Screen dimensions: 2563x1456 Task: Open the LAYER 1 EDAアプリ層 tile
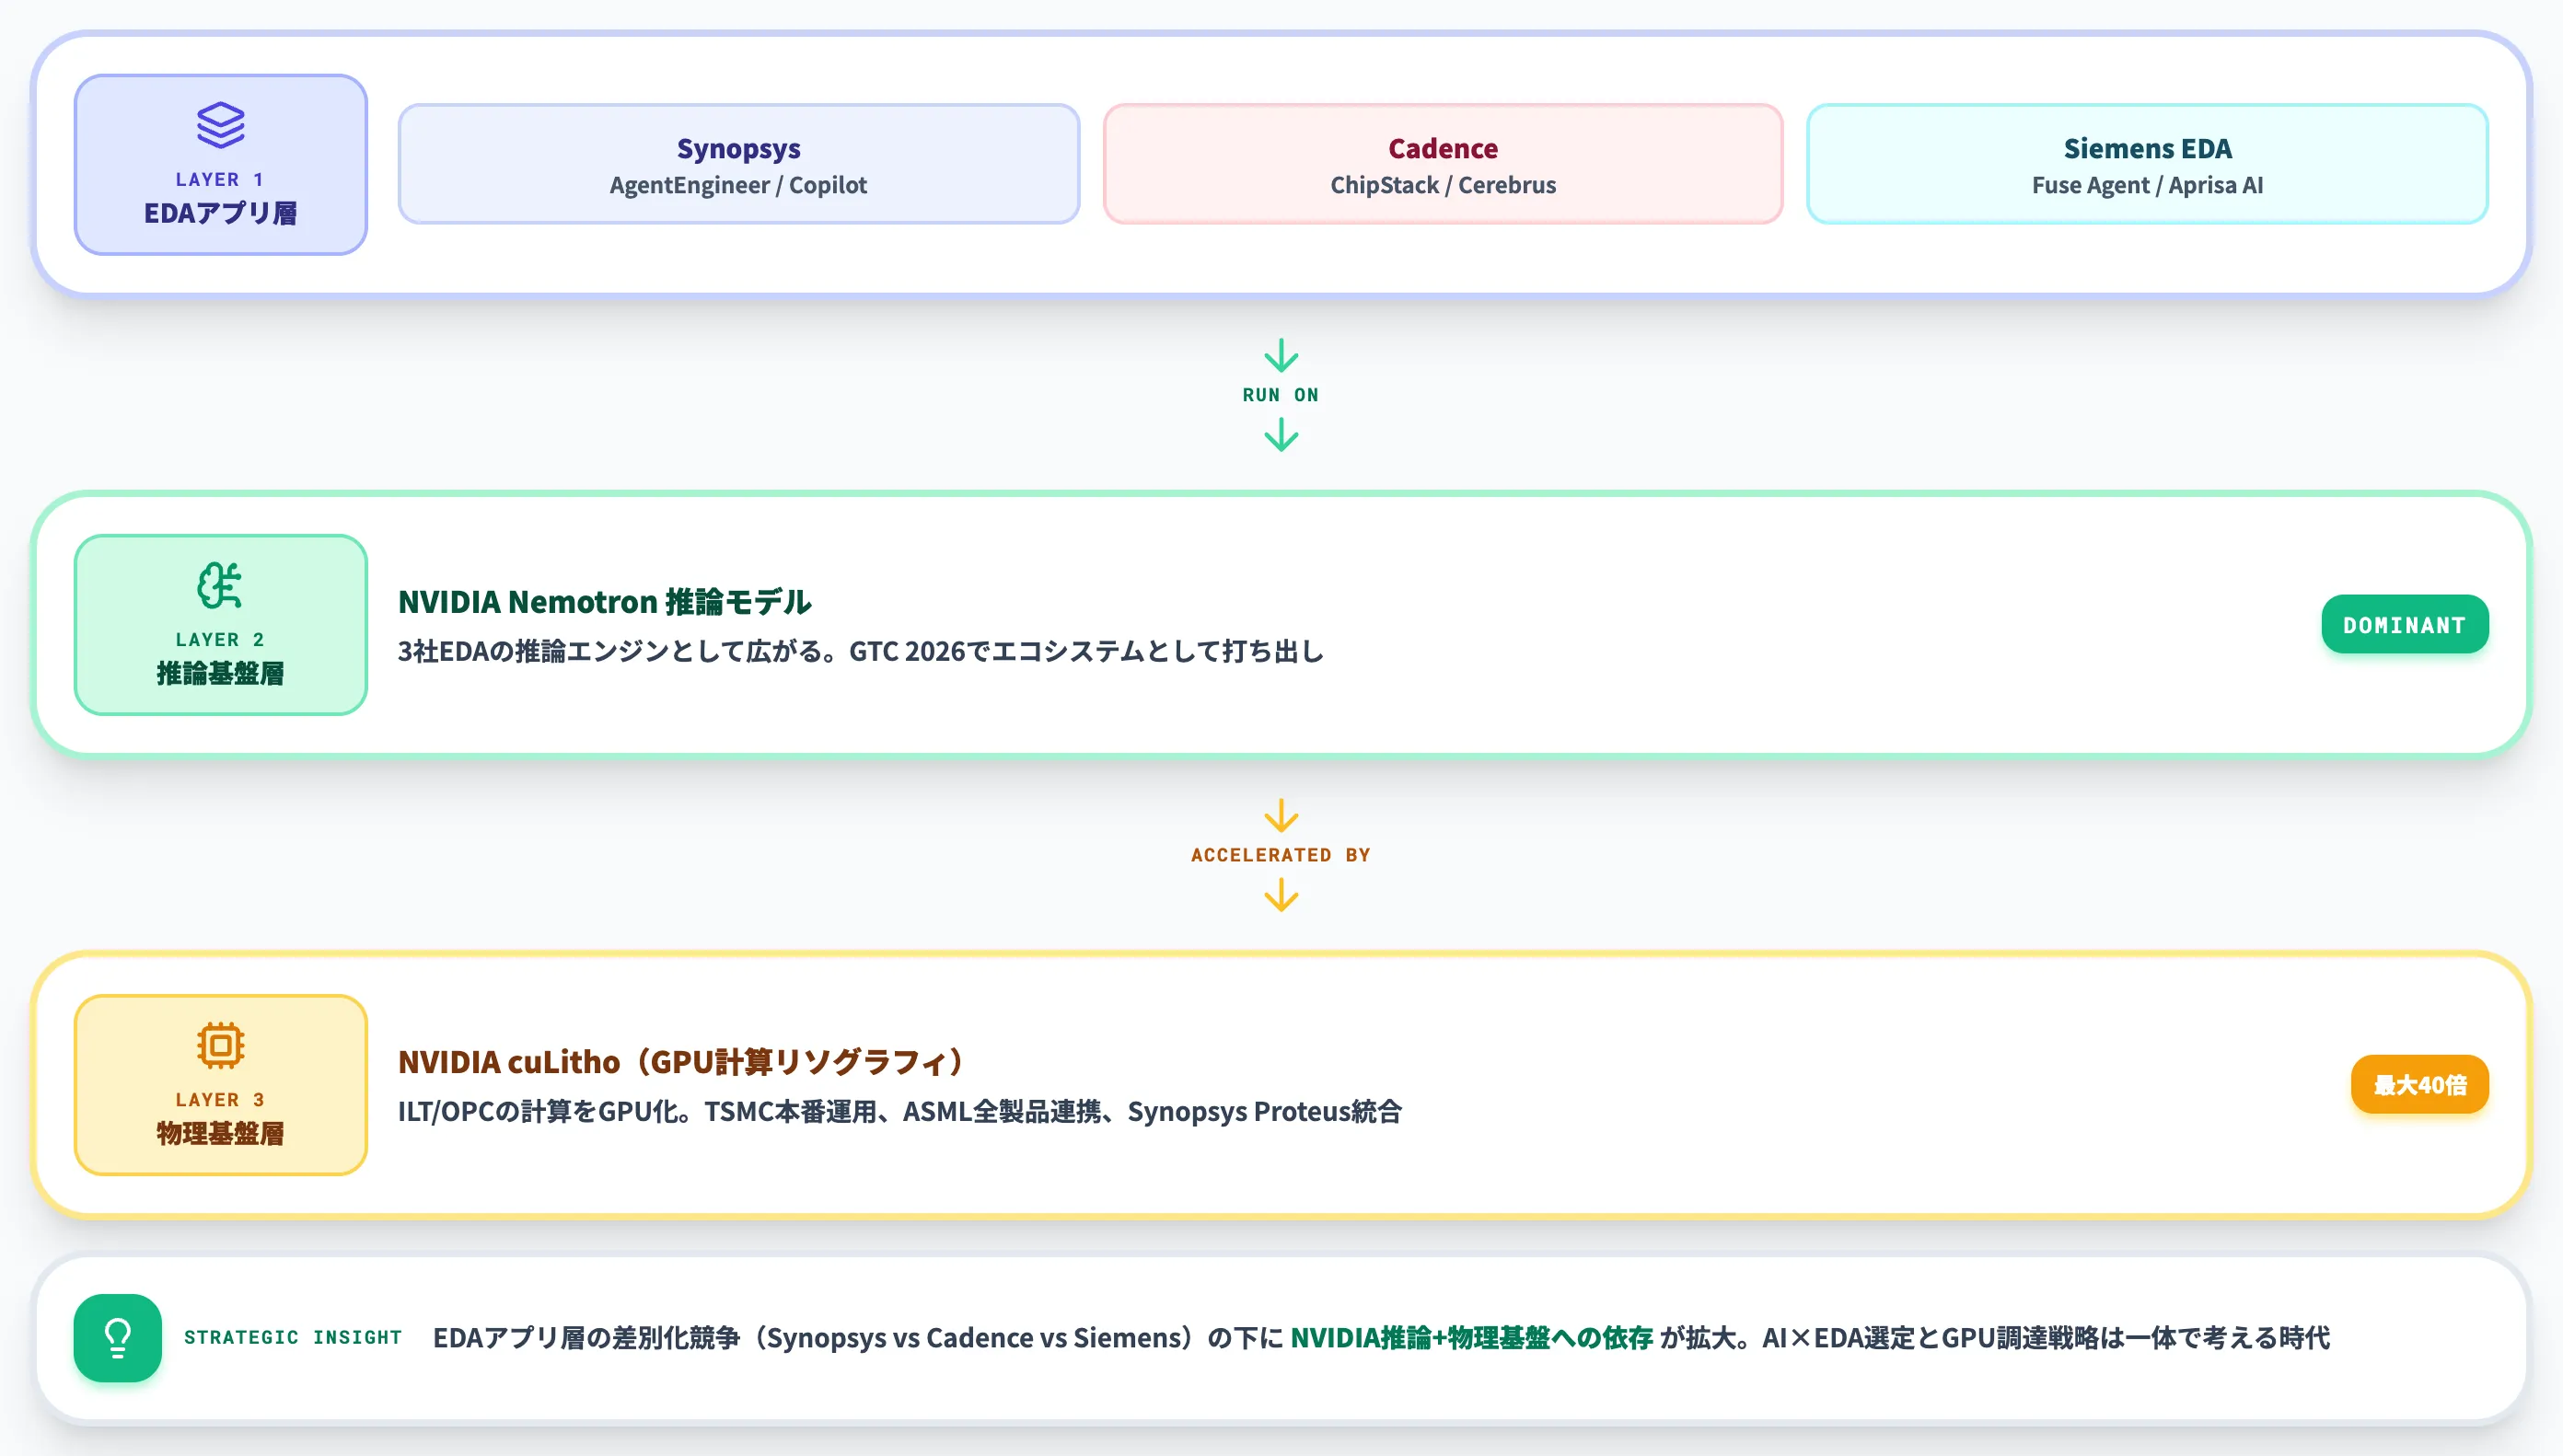(x=221, y=165)
